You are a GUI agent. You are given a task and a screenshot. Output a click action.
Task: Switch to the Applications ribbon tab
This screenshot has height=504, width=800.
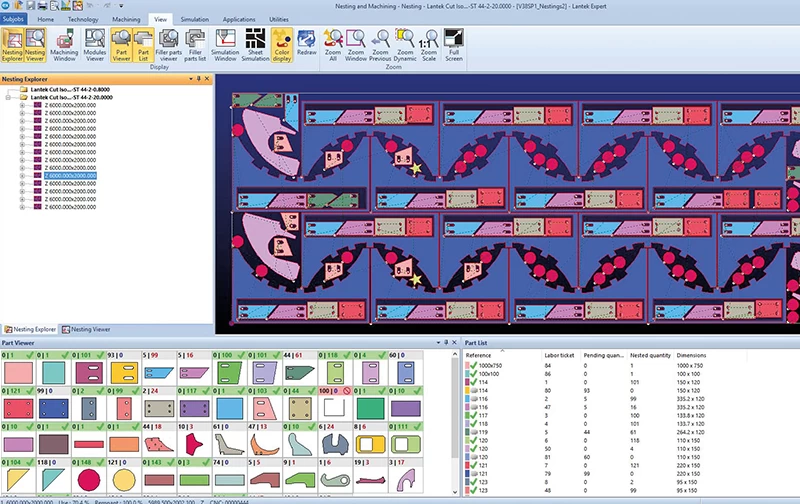click(239, 19)
